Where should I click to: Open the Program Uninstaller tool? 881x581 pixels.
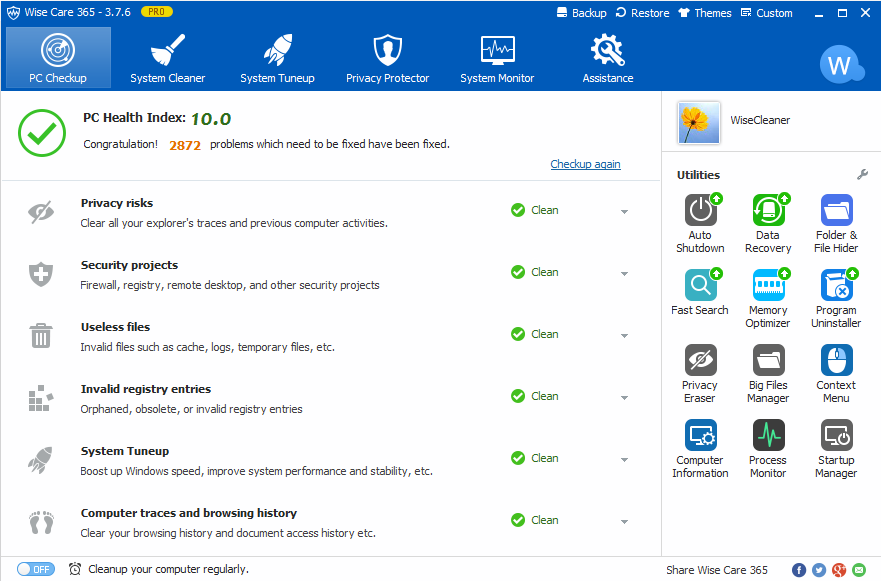click(836, 286)
